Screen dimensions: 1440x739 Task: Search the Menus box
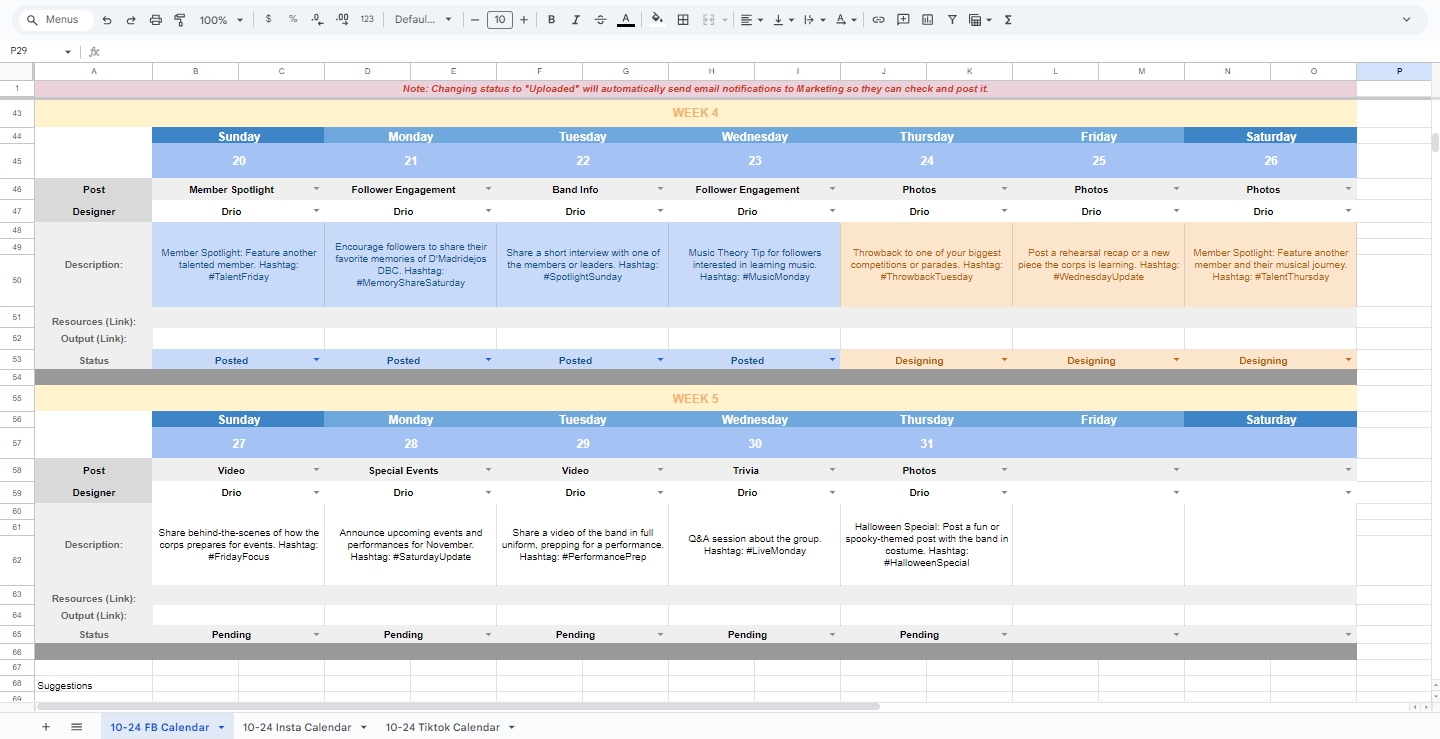(x=57, y=20)
